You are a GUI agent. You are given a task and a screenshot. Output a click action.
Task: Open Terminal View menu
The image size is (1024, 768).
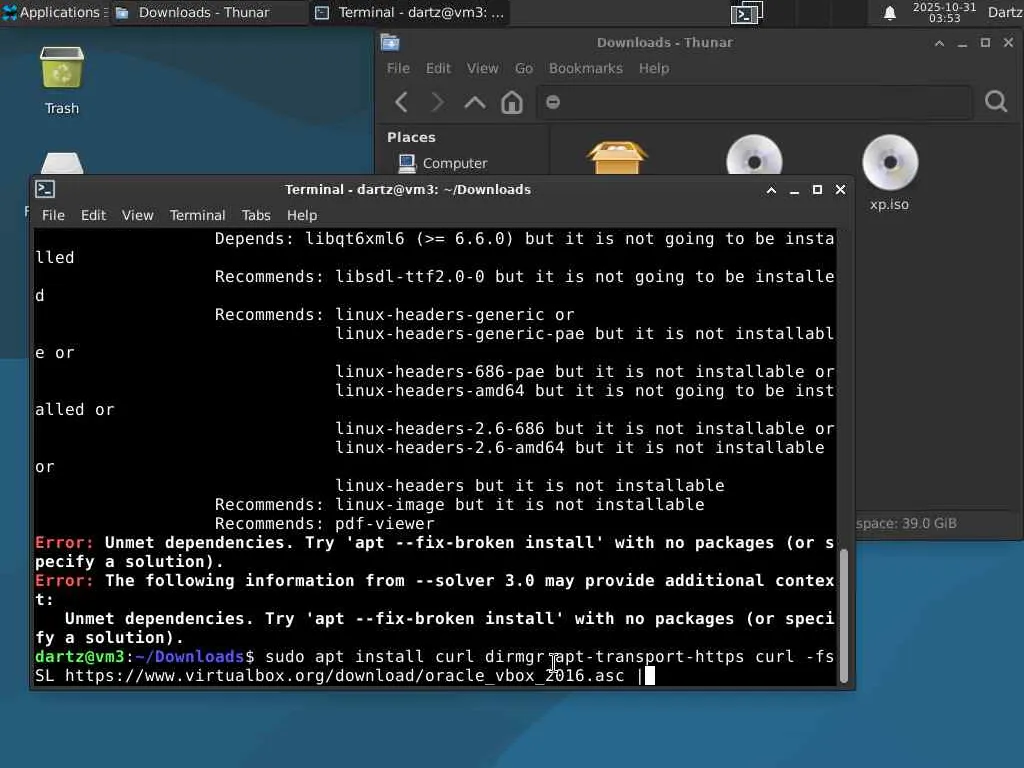138,215
